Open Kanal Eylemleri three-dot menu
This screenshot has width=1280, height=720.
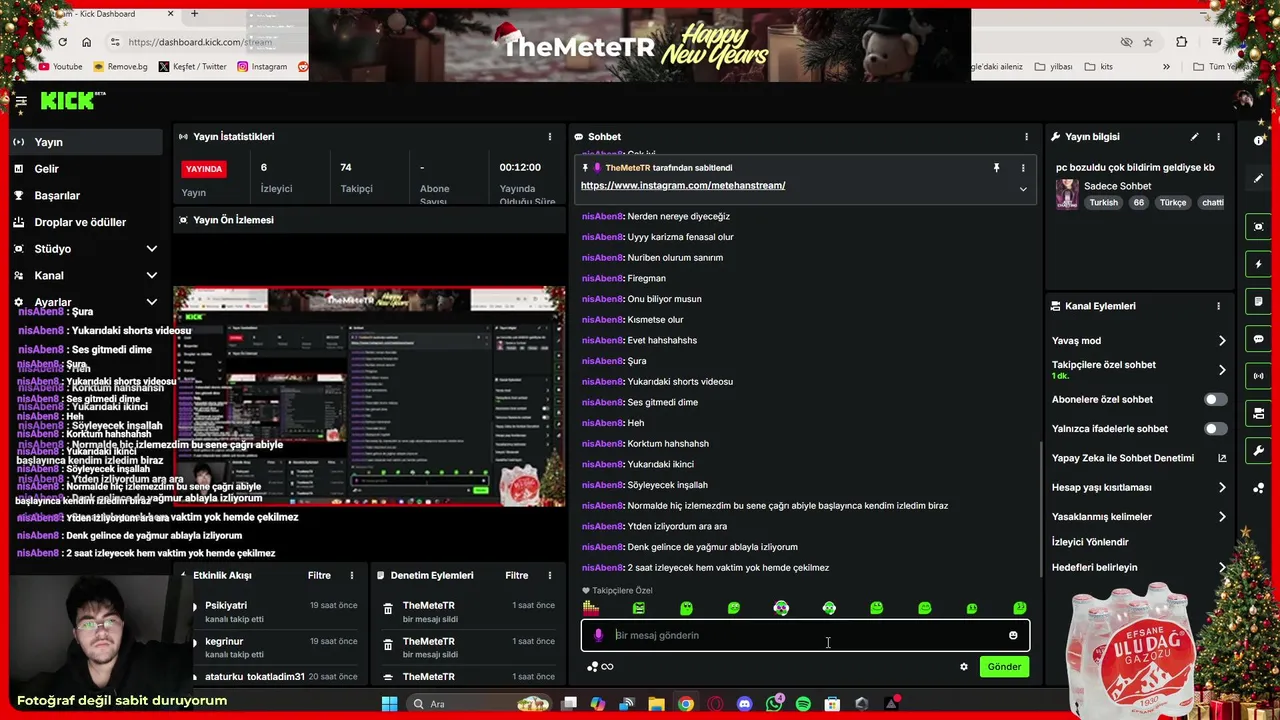(x=1218, y=306)
